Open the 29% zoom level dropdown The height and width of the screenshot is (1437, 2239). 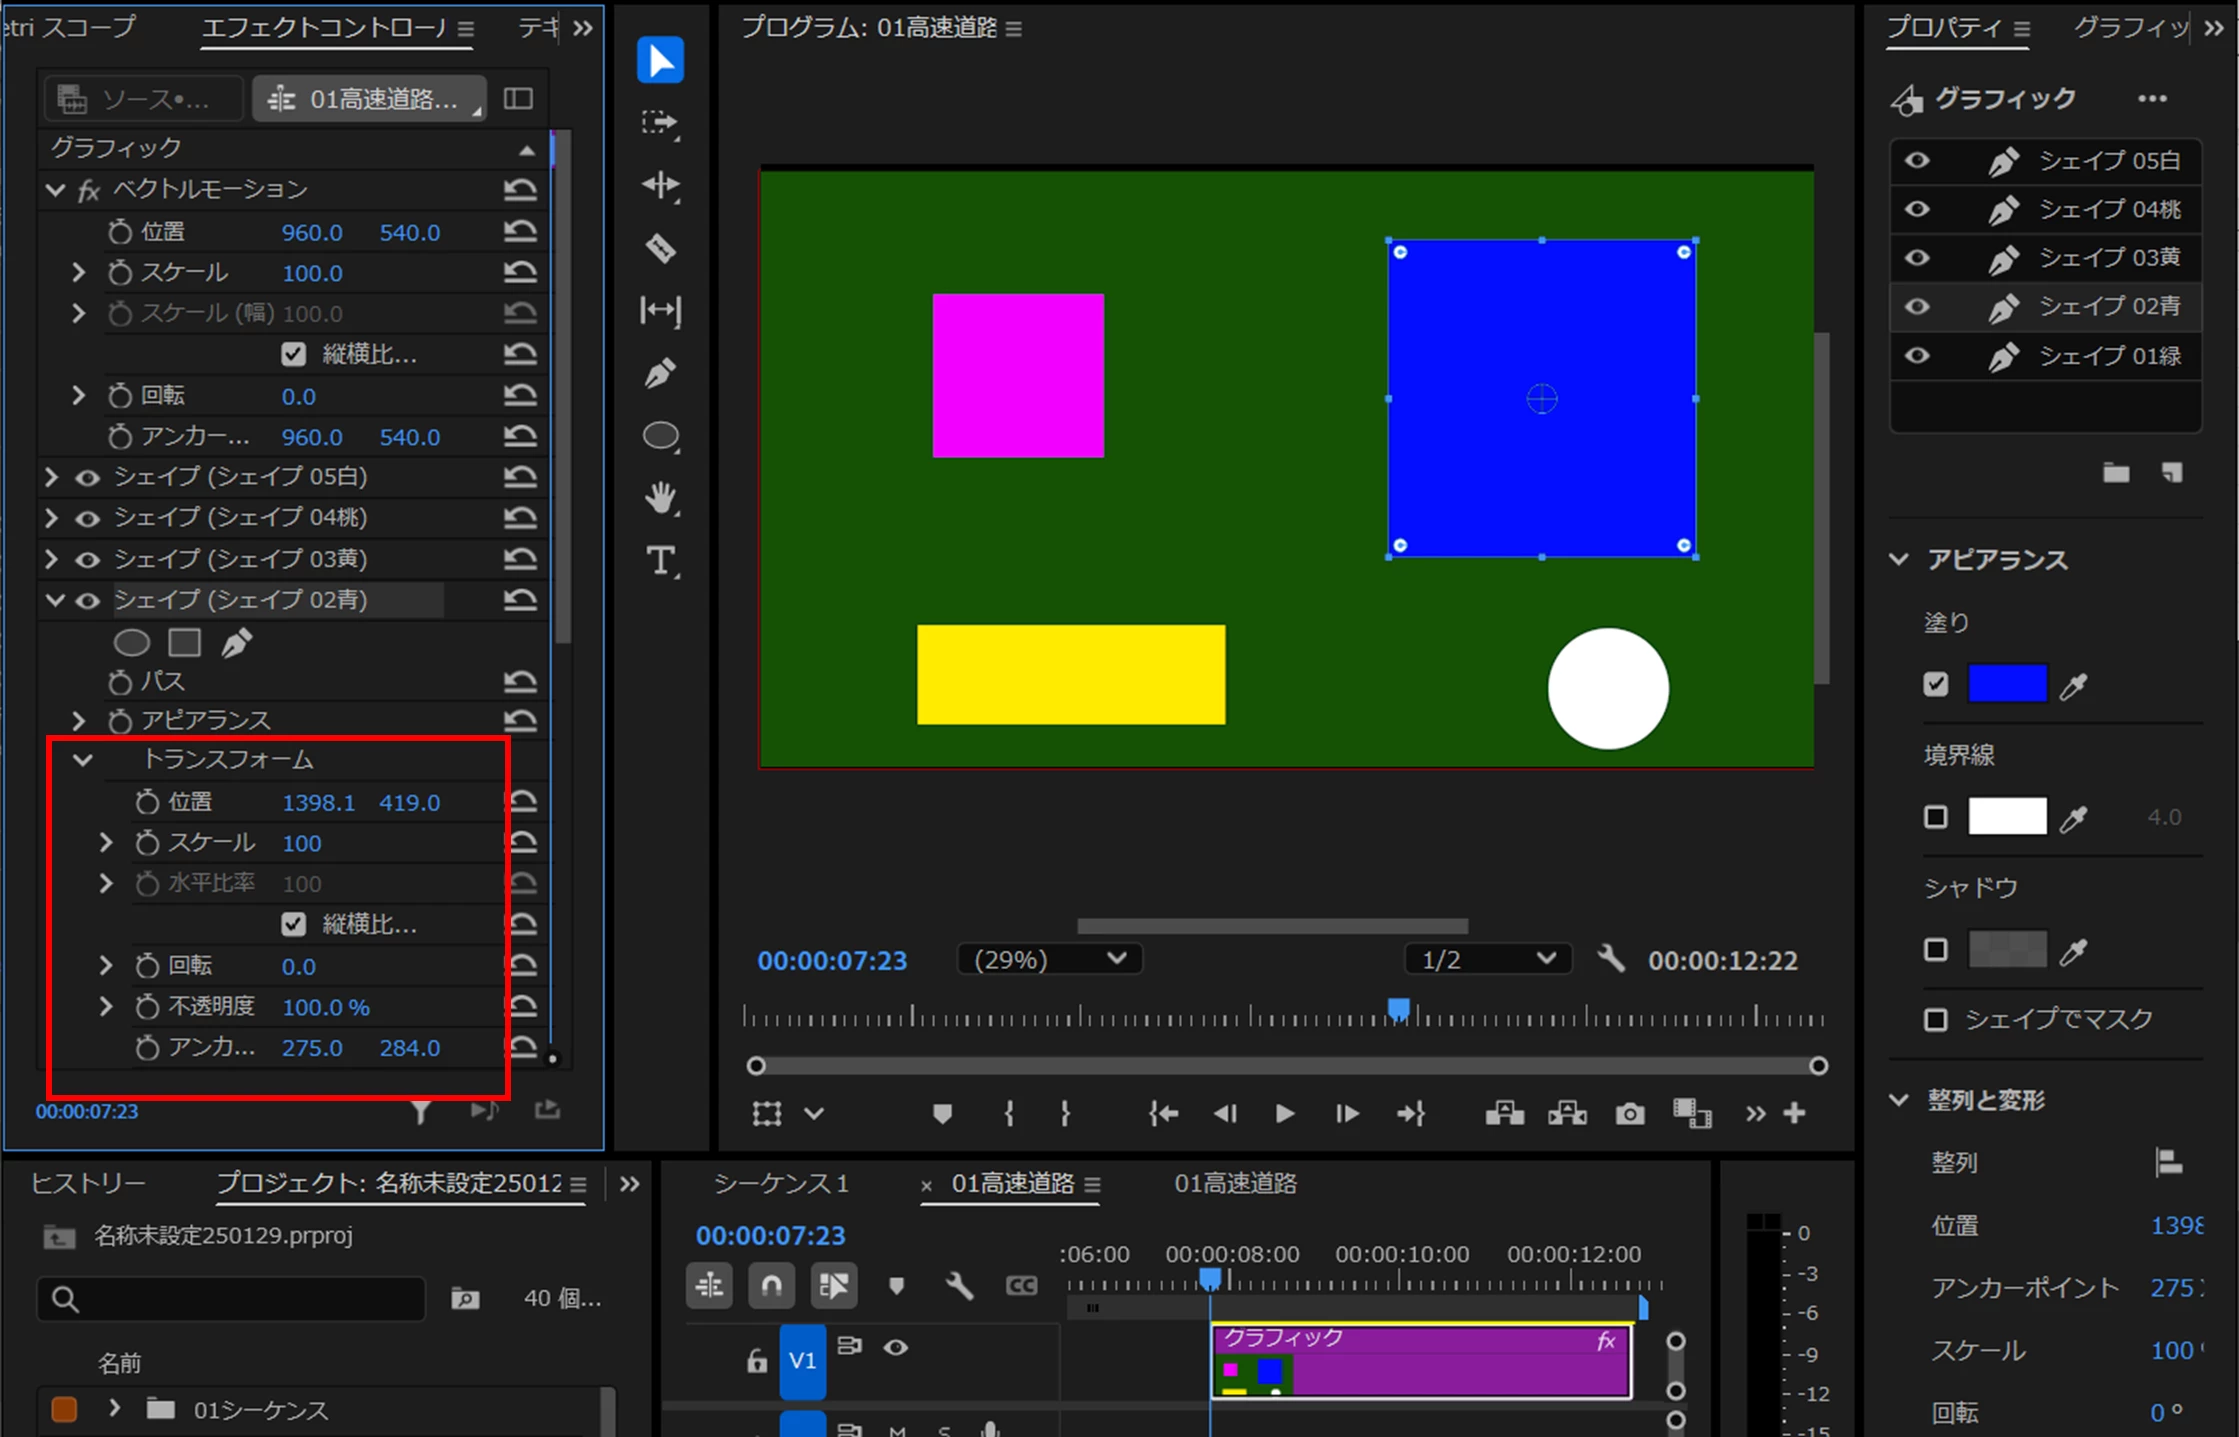pos(1049,960)
